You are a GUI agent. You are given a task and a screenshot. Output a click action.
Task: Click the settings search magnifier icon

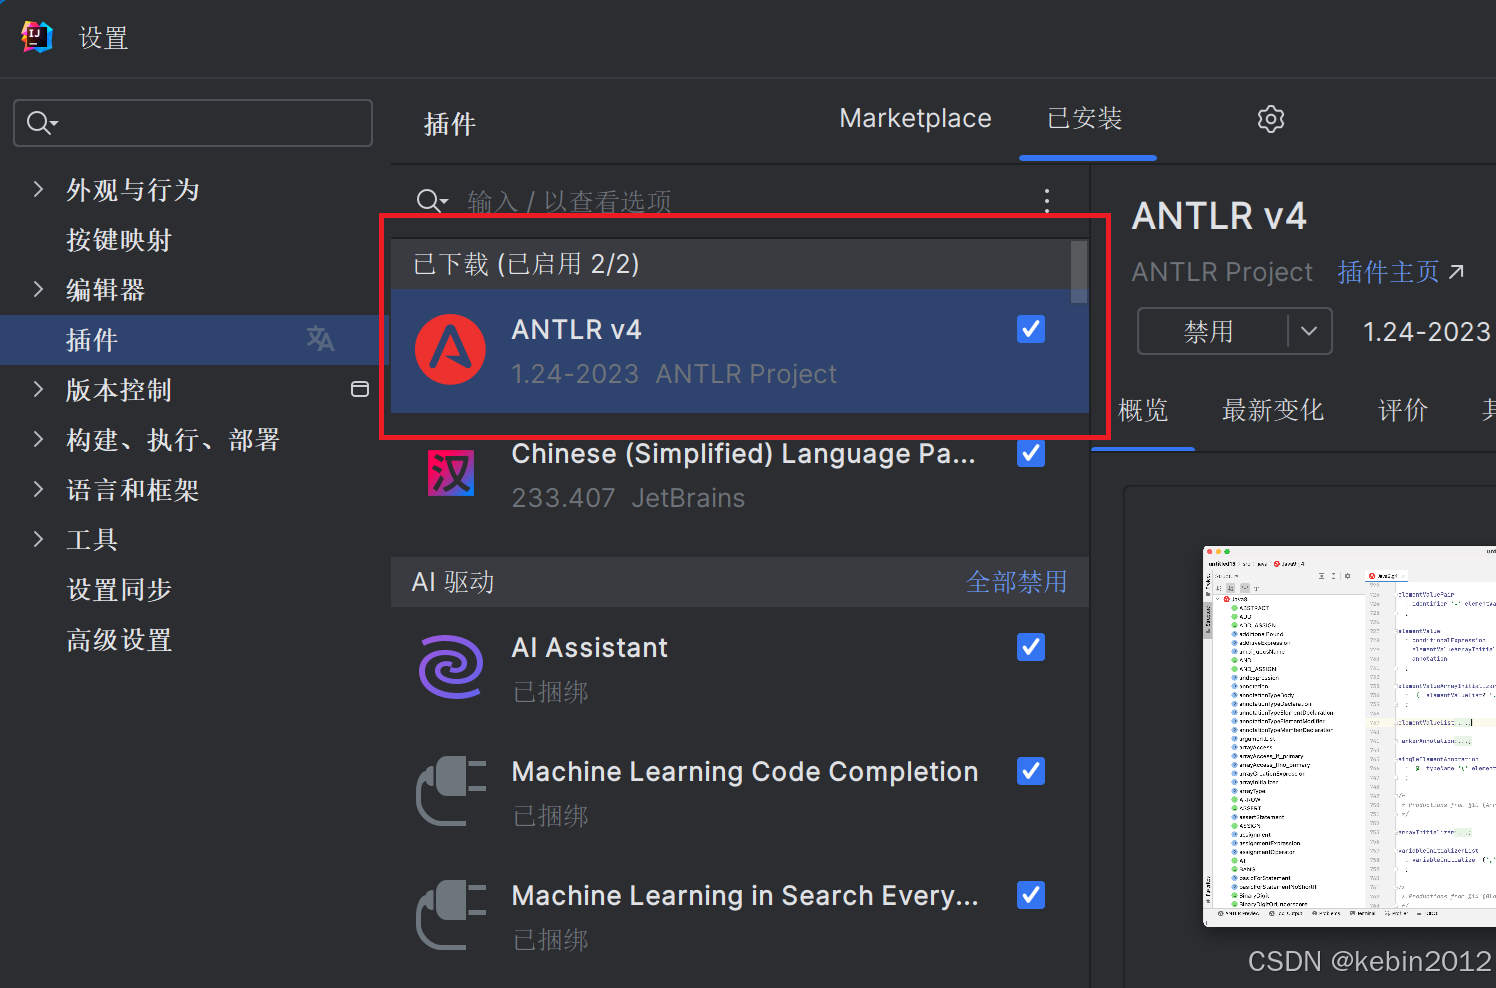[41, 123]
